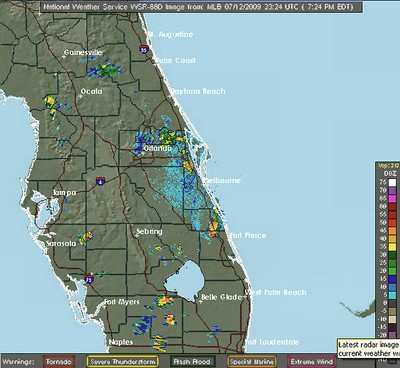The image size is (400, 368).
Task: Select the Melbourne city label
Action: coord(221,180)
